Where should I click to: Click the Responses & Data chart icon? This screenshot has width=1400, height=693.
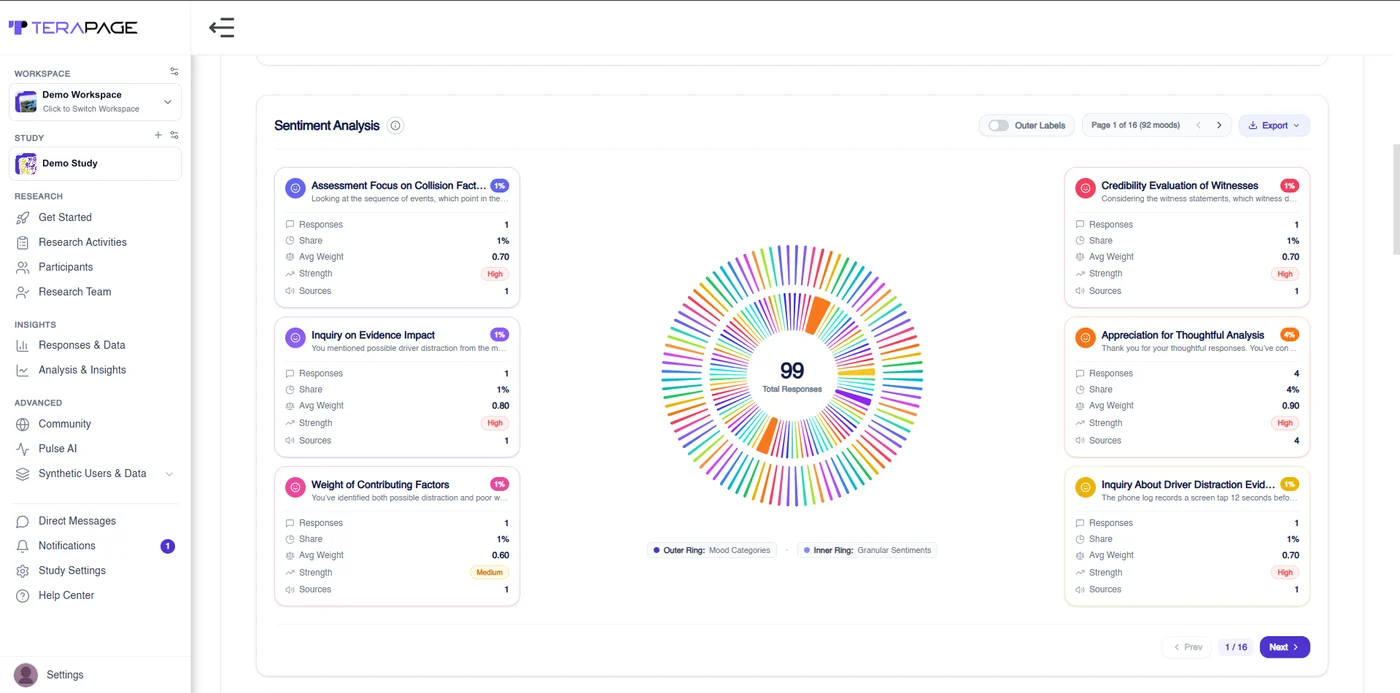coord(22,345)
